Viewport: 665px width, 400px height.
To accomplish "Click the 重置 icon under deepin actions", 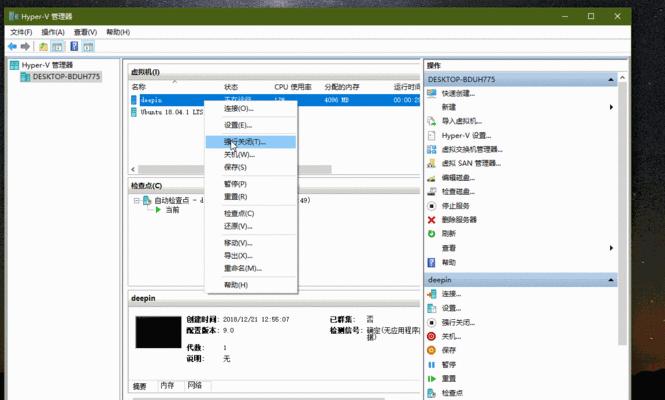I will pyautogui.click(x=432, y=379).
